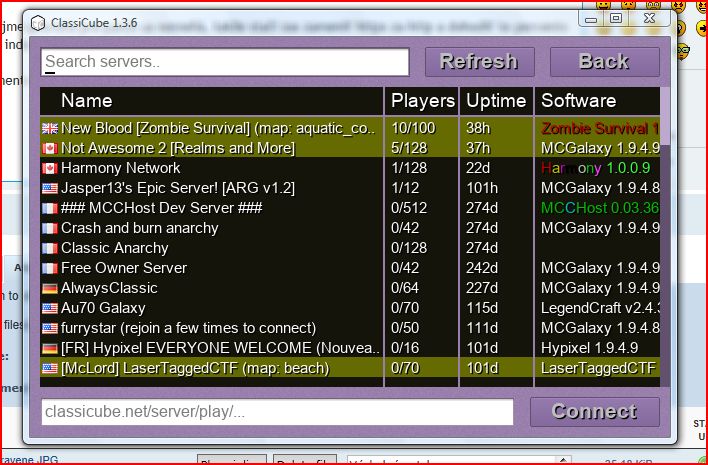Viewport: 708px width, 465px height.
Task: Go back with the Back button
Action: [605, 62]
